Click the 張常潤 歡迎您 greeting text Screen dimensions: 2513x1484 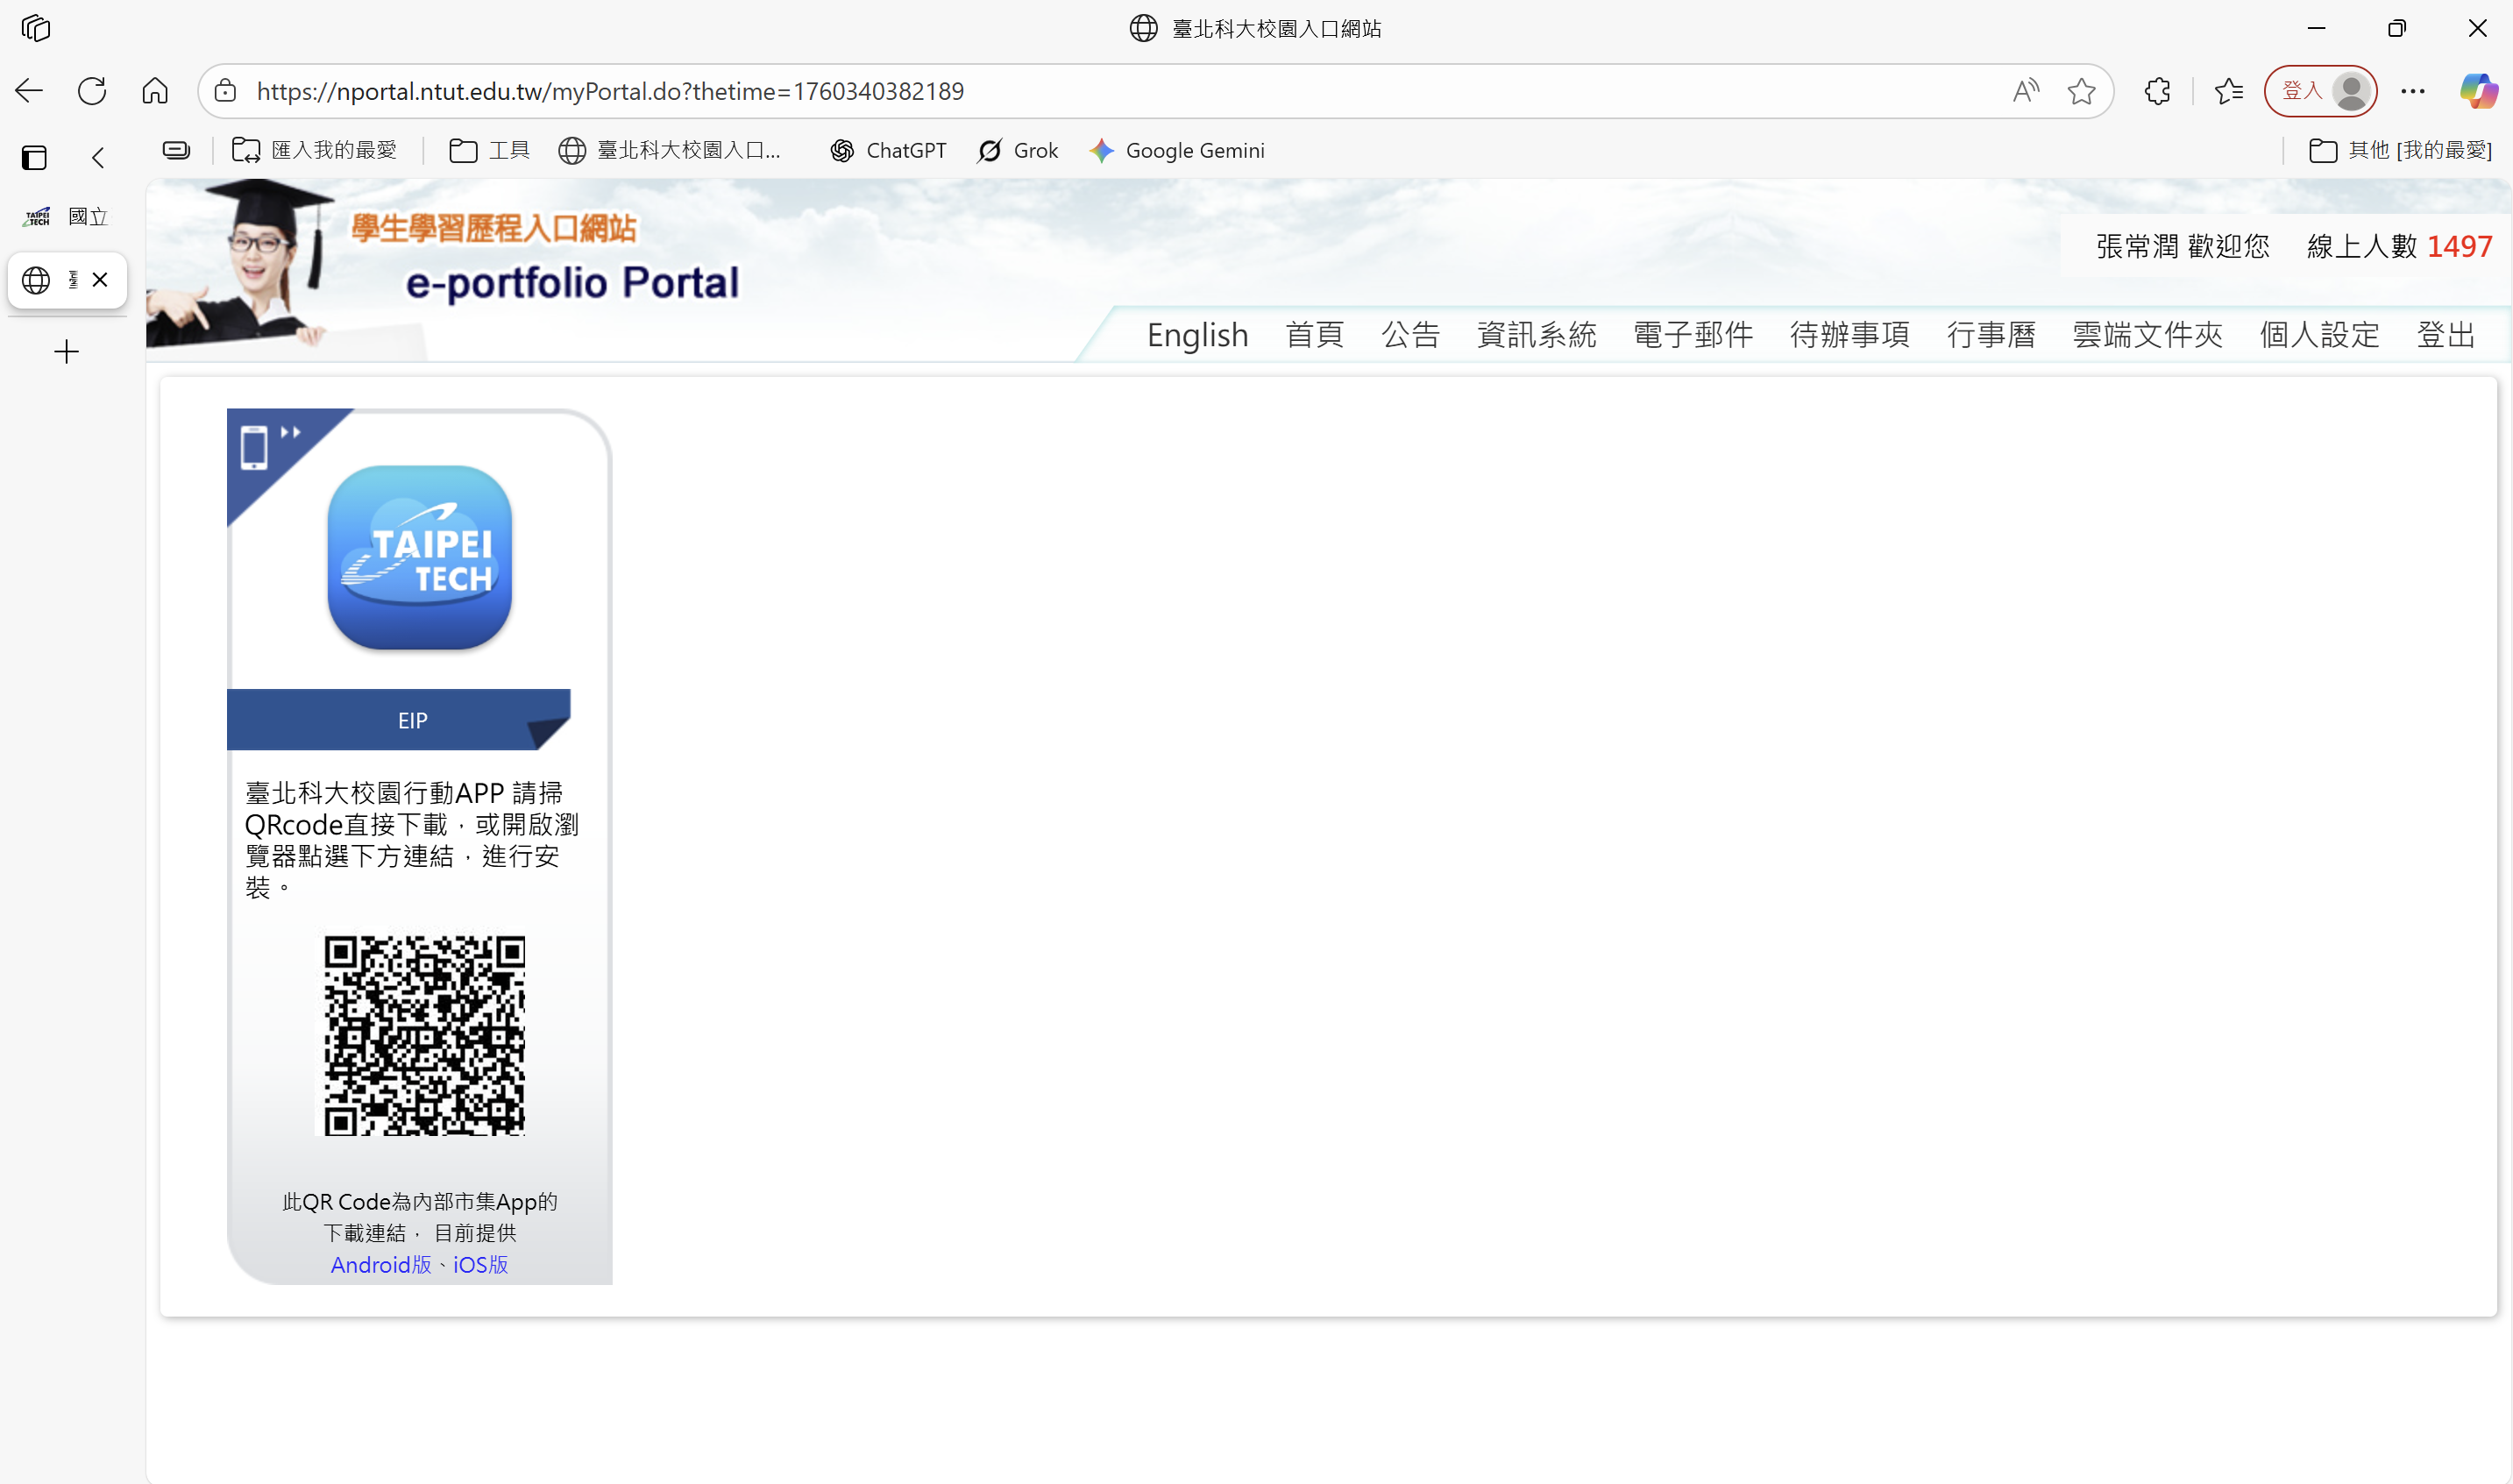point(2182,246)
